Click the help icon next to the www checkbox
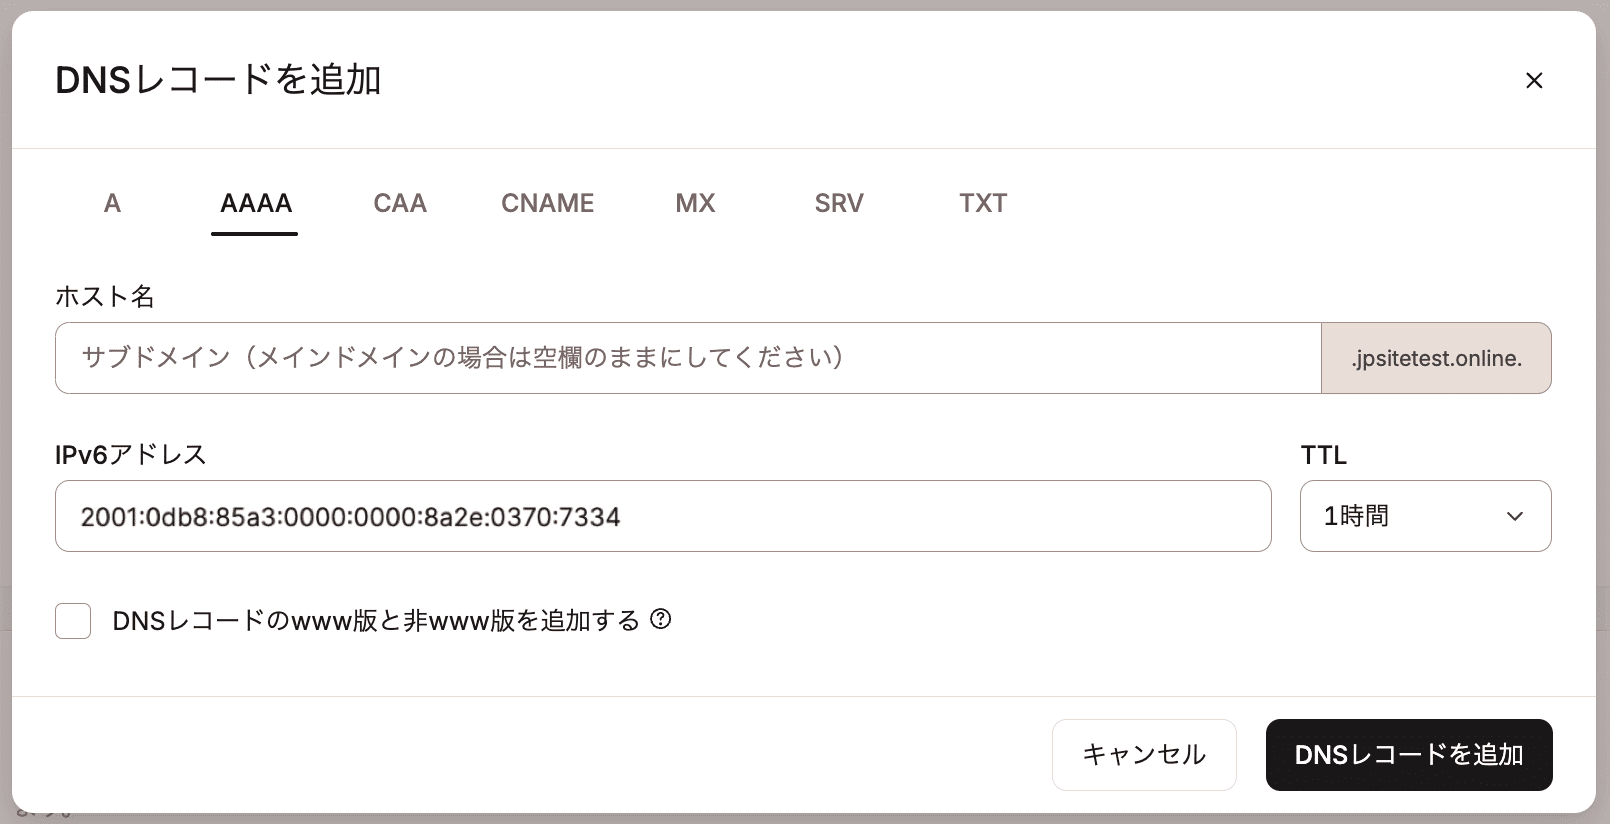Screen dimensions: 1610x824 [x=661, y=620]
